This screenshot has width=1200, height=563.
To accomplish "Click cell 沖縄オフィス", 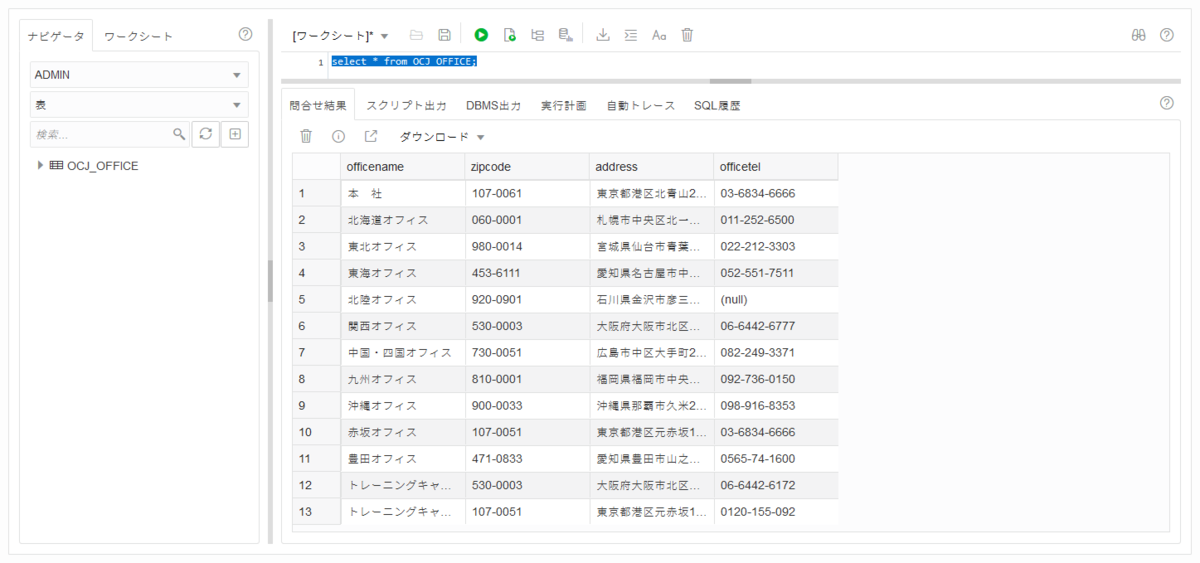I will click(403, 406).
